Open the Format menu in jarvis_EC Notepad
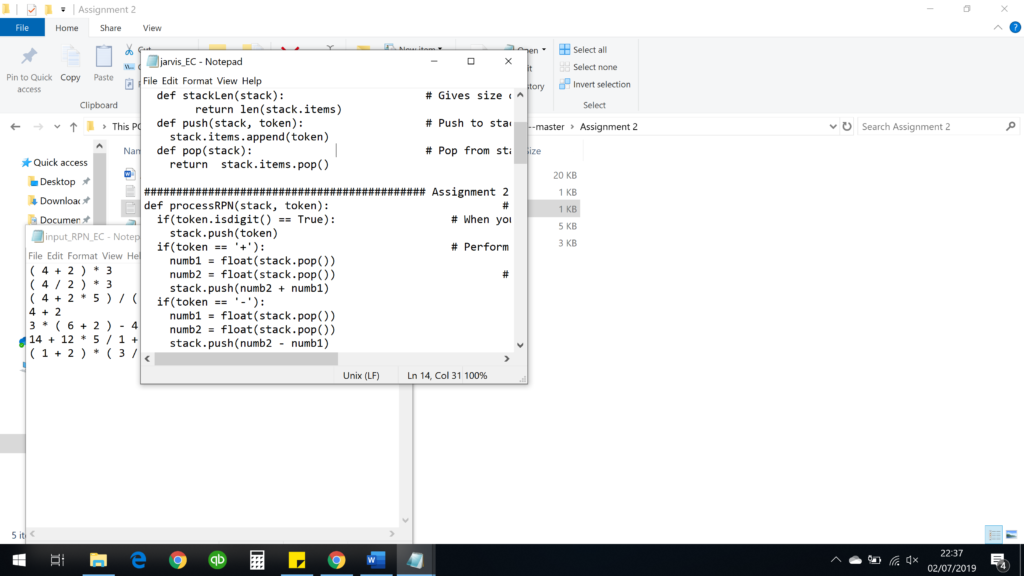 (x=196, y=80)
